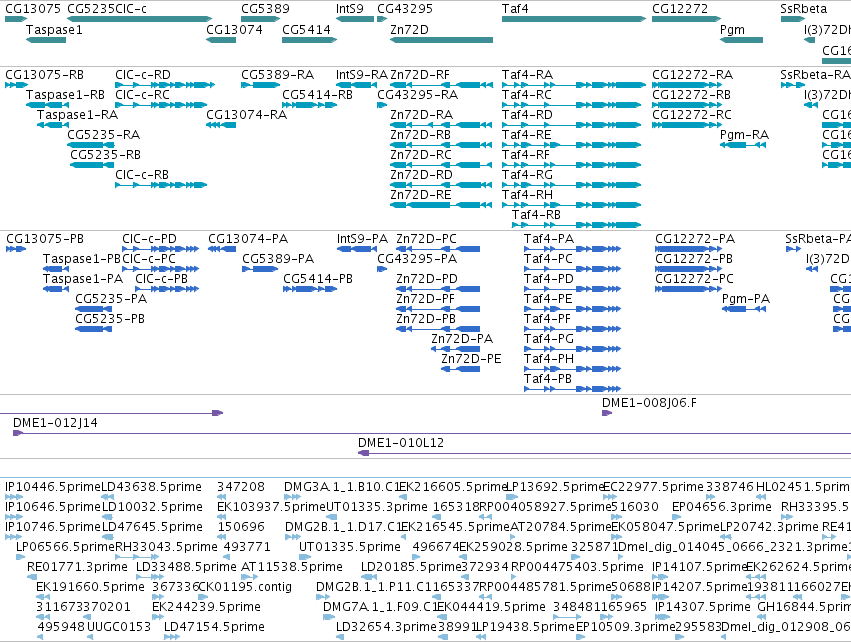The width and height of the screenshot is (851, 642).
Task: Click transcript CG5389-RA glyph
Action: [261, 85]
